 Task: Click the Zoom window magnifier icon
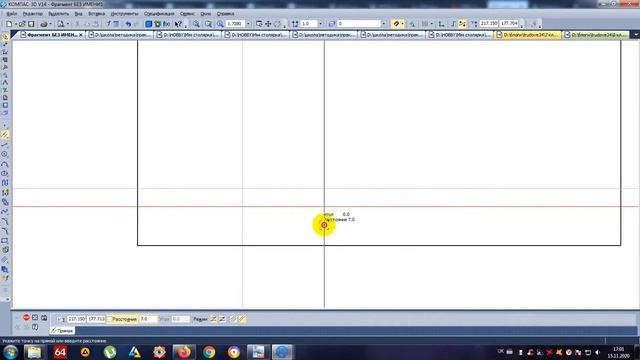click(209, 24)
